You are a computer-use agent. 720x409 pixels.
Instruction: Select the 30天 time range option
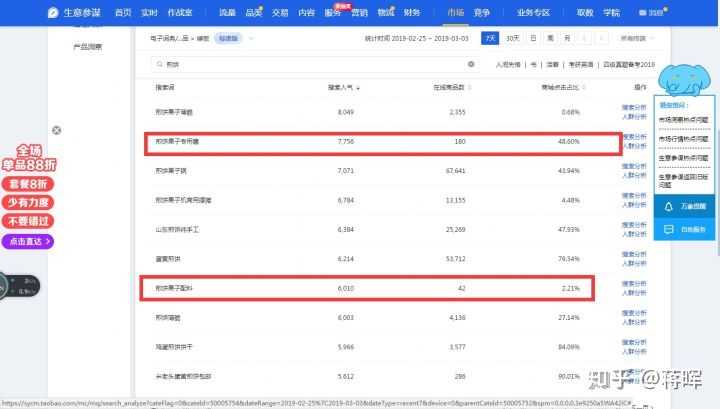click(512, 38)
